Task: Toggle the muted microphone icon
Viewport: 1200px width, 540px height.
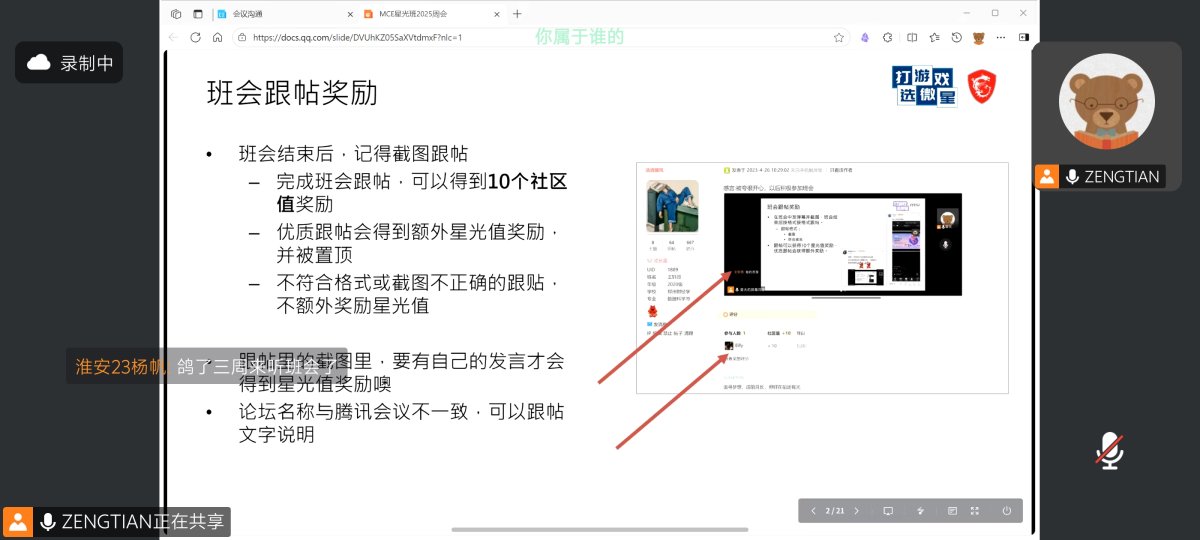Action: [1108, 451]
